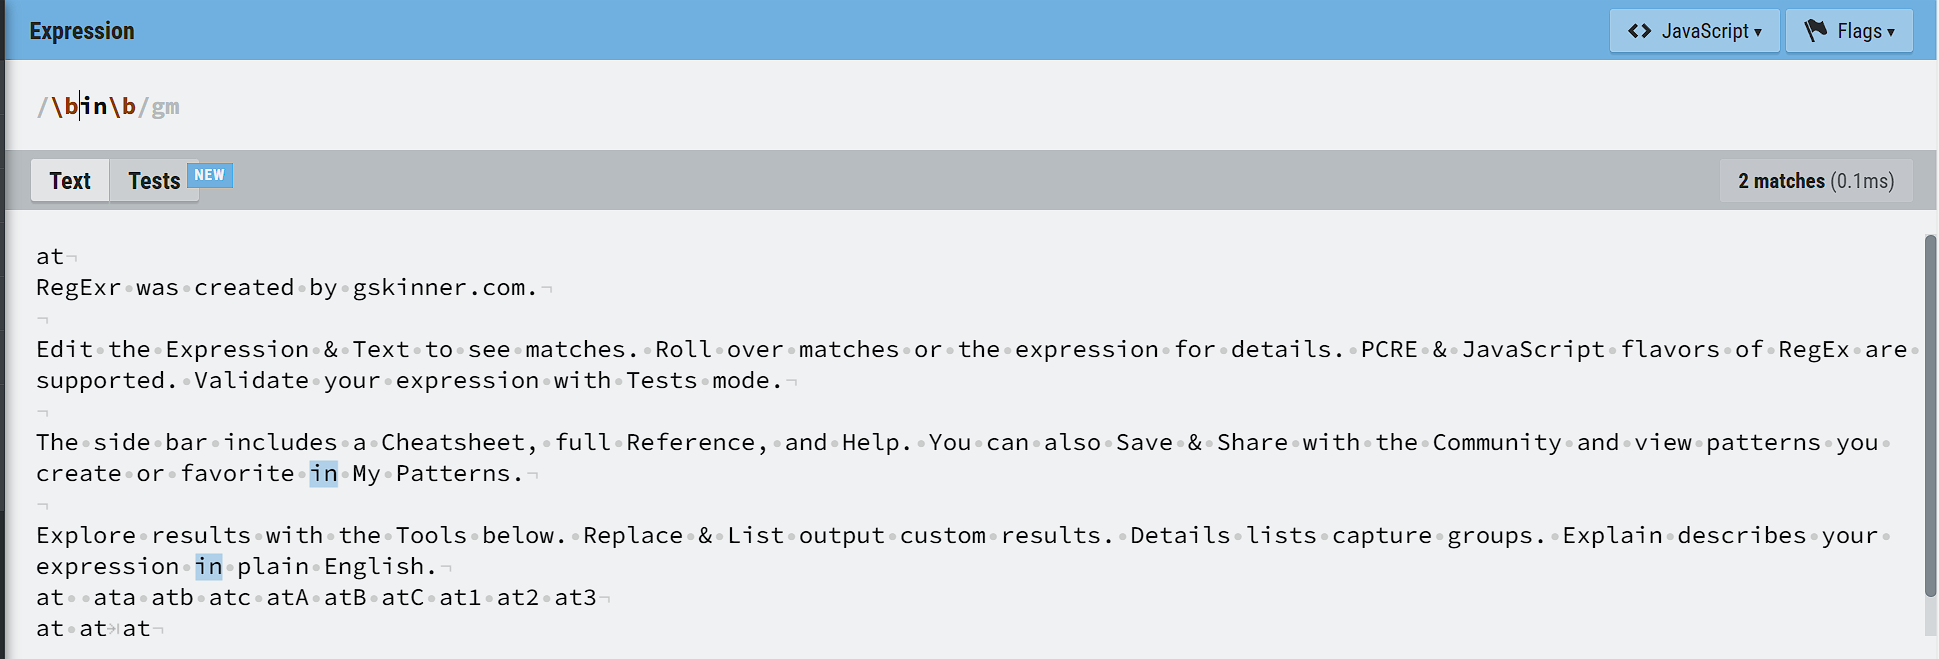Click the vertical scrollbar of text area
The width and height of the screenshot is (1939, 659).
1930,415
